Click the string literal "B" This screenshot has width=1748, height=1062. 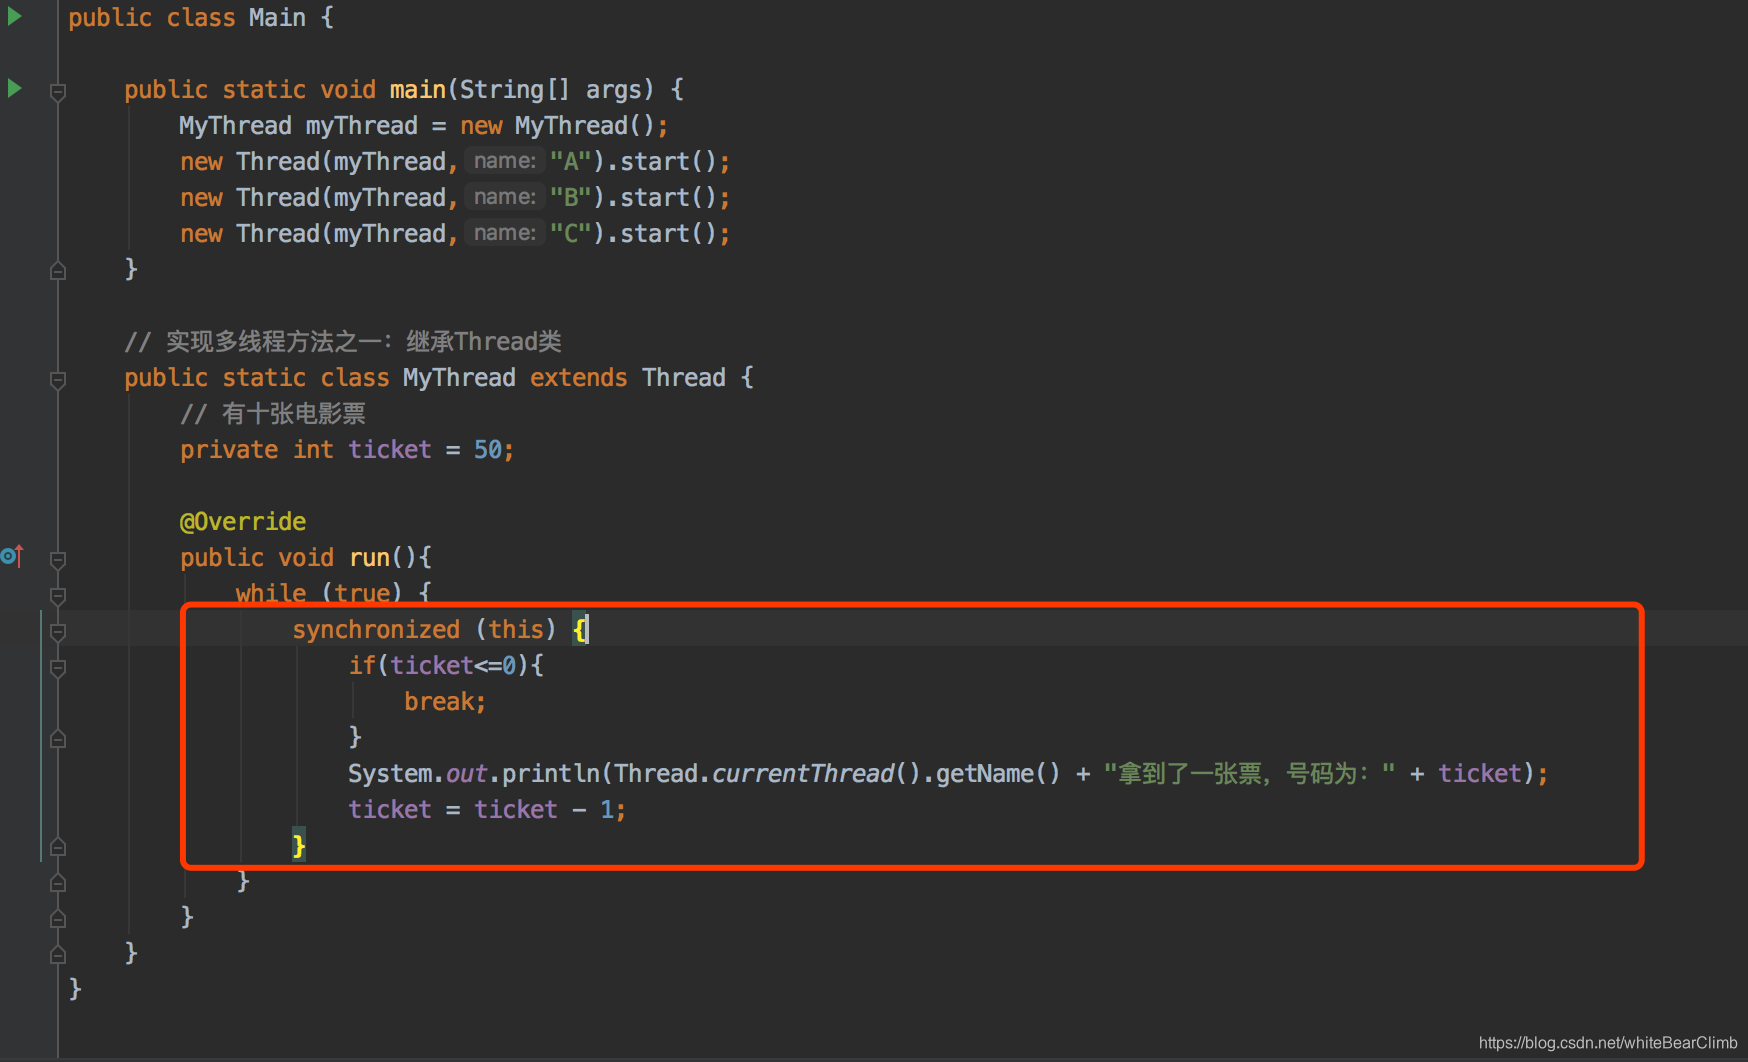pos(571,197)
